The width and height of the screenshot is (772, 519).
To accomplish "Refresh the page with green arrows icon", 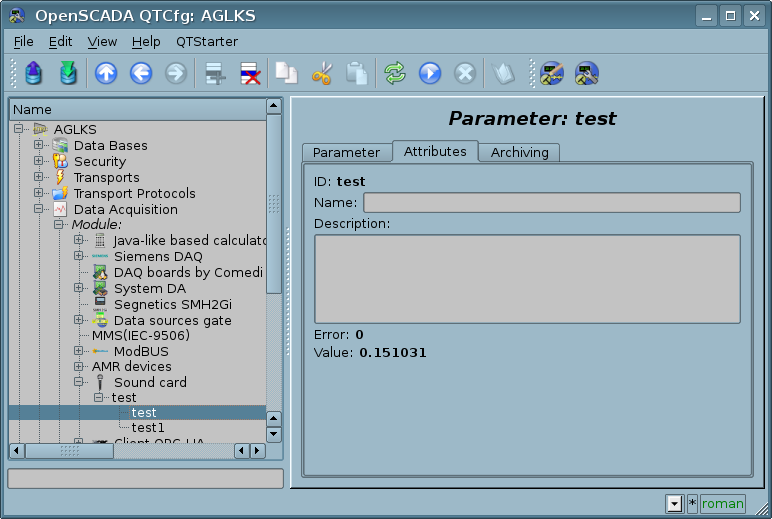I will pyautogui.click(x=395, y=73).
